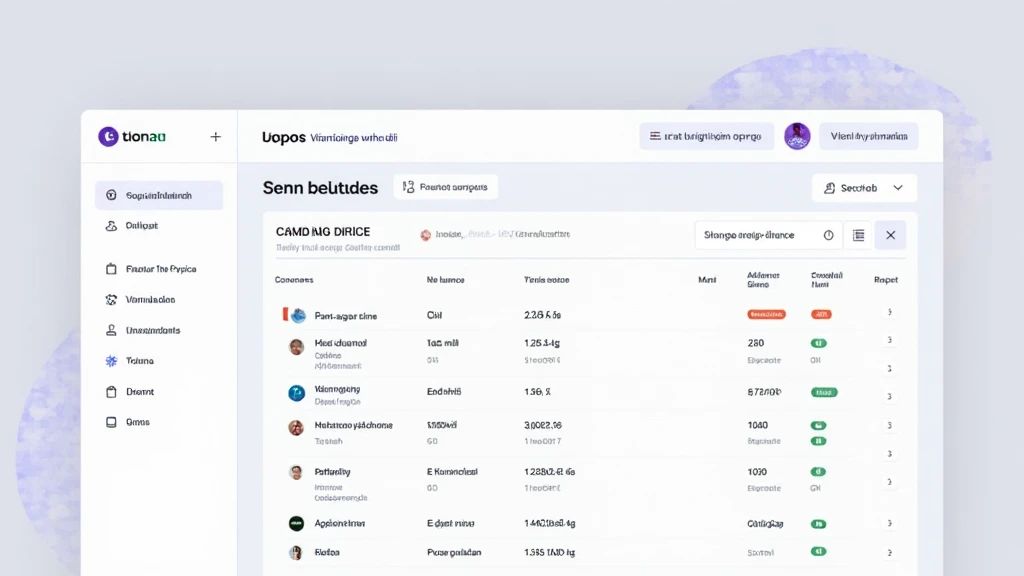Viewport: 1024px width, 576px height.
Task: Open the Sopriainiatnah sidebar item
Action: pos(159,195)
